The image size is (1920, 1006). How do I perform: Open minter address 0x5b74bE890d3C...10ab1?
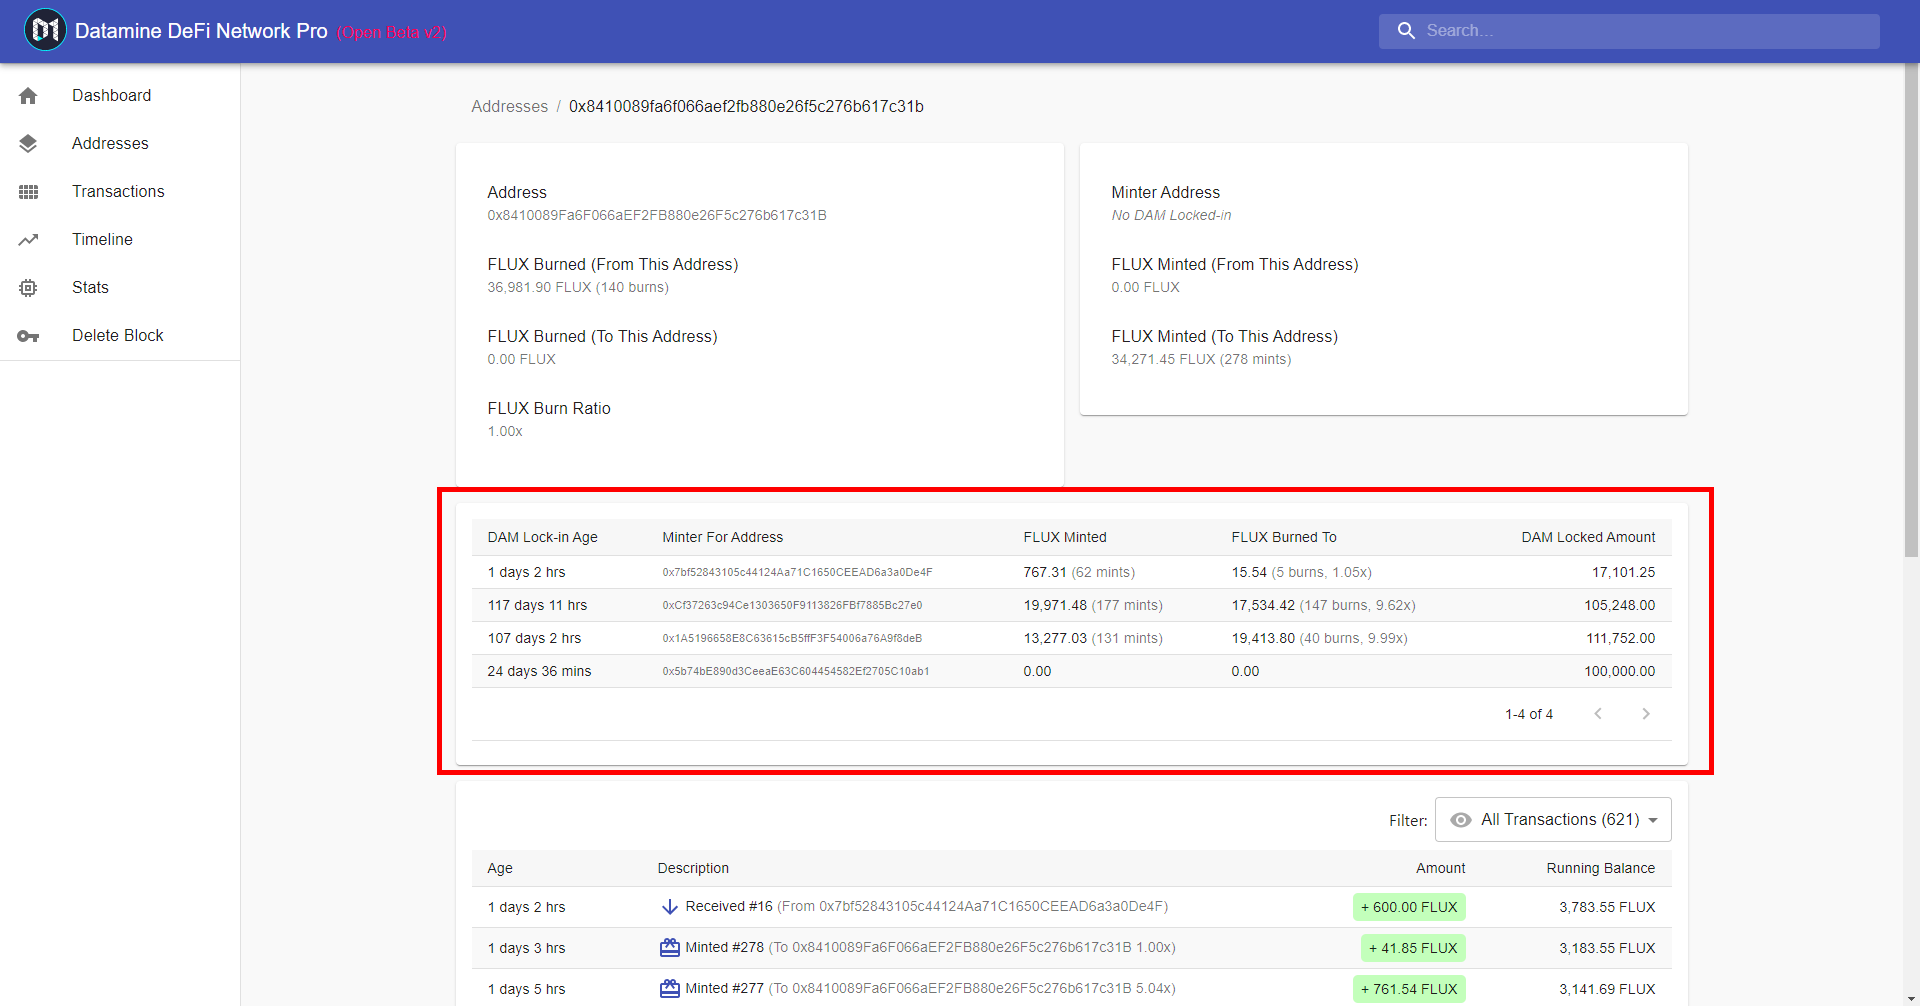pos(796,672)
